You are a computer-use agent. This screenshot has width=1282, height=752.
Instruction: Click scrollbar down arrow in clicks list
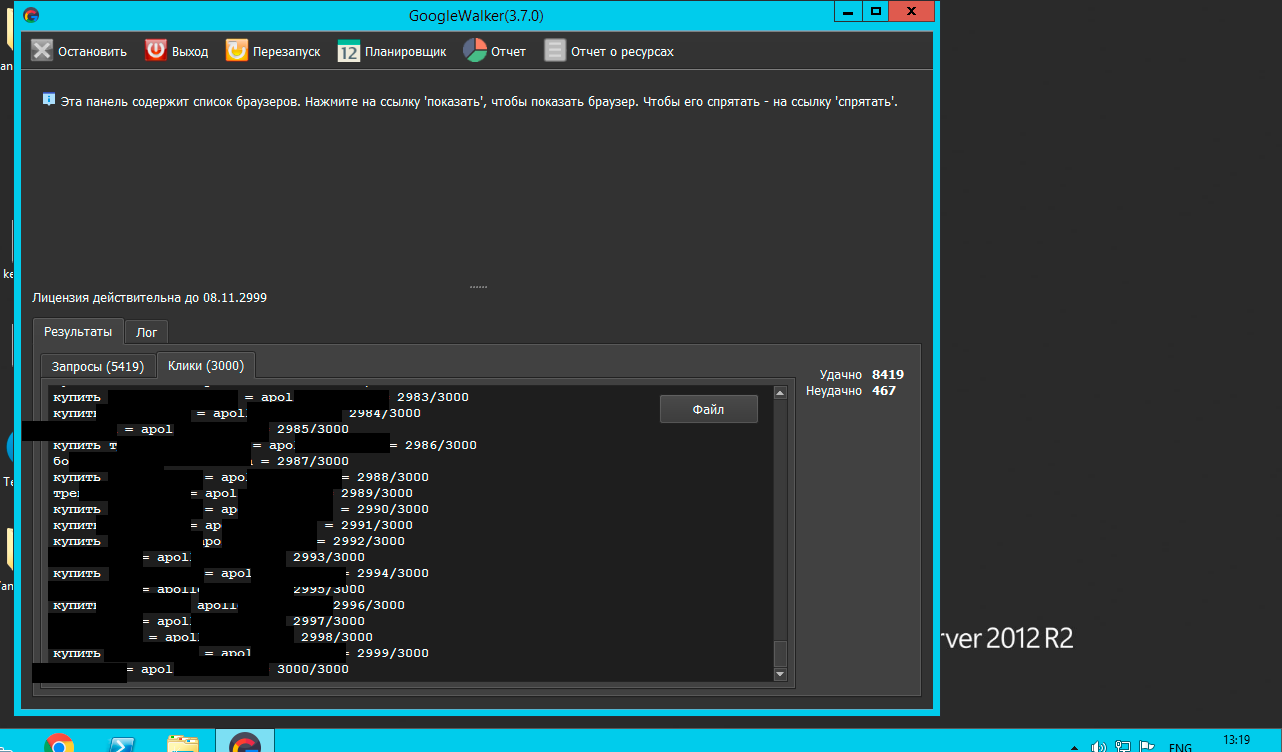tap(781, 675)
